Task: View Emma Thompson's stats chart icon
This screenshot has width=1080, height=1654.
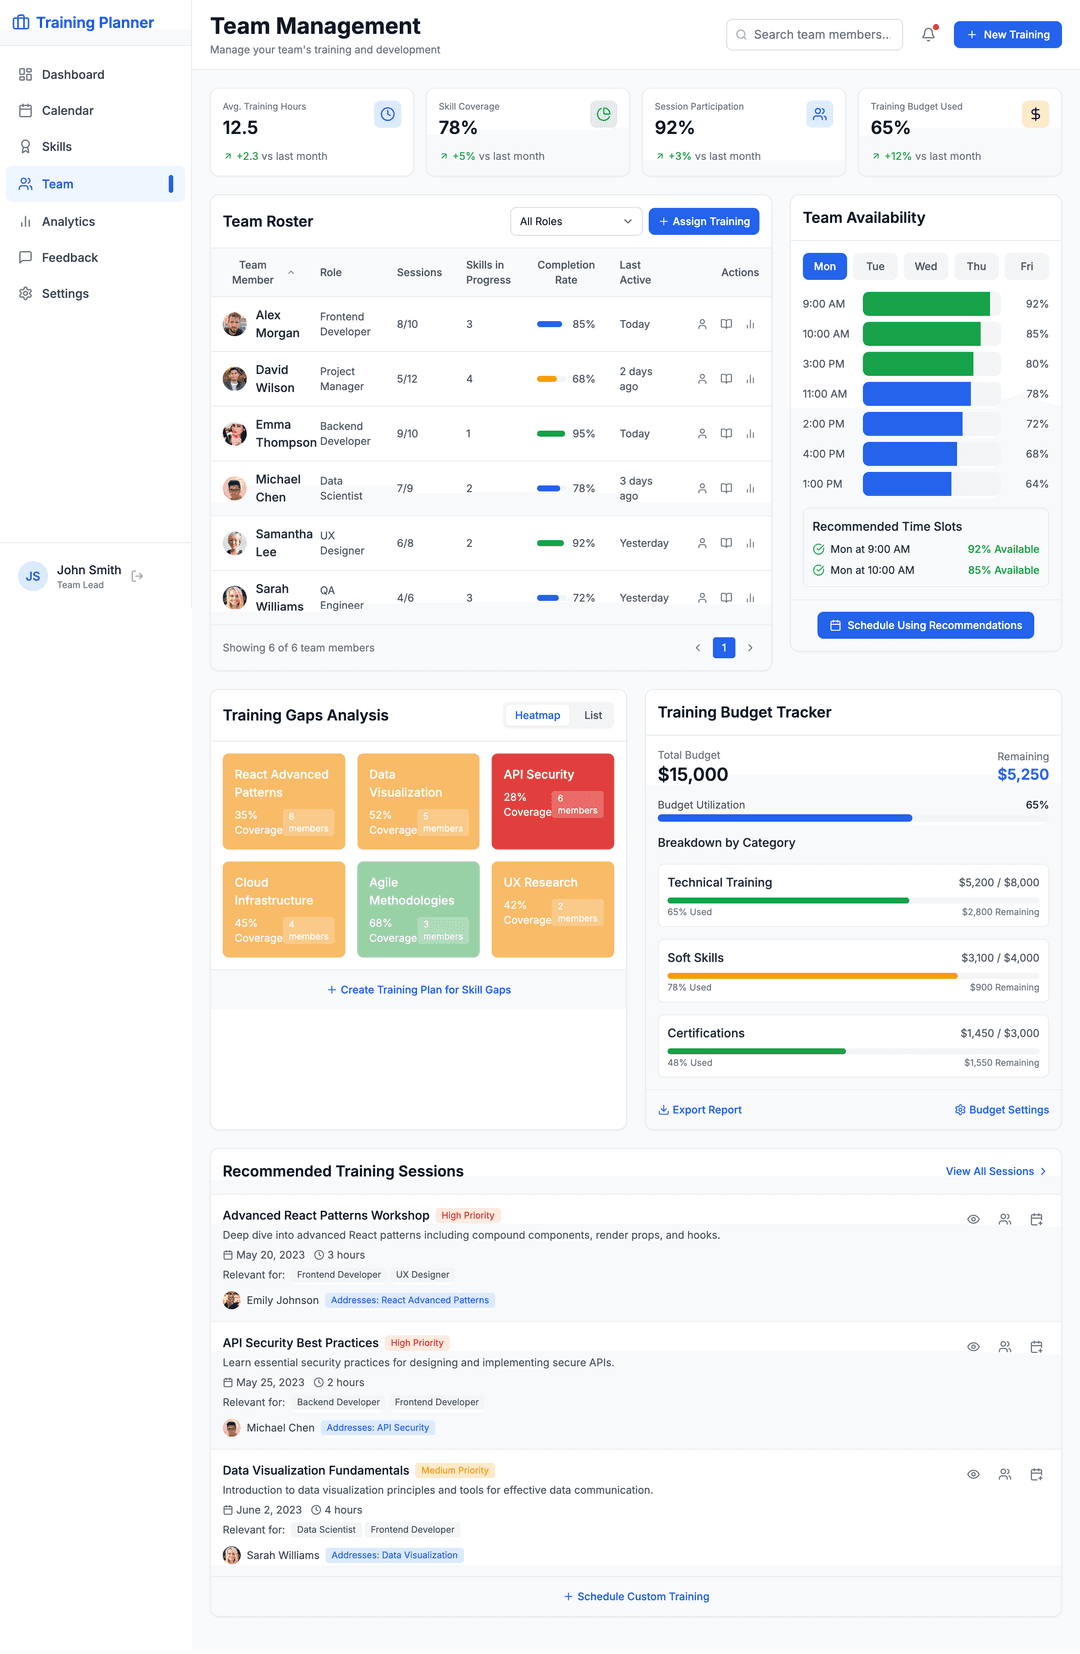Action: click(750, 434)
